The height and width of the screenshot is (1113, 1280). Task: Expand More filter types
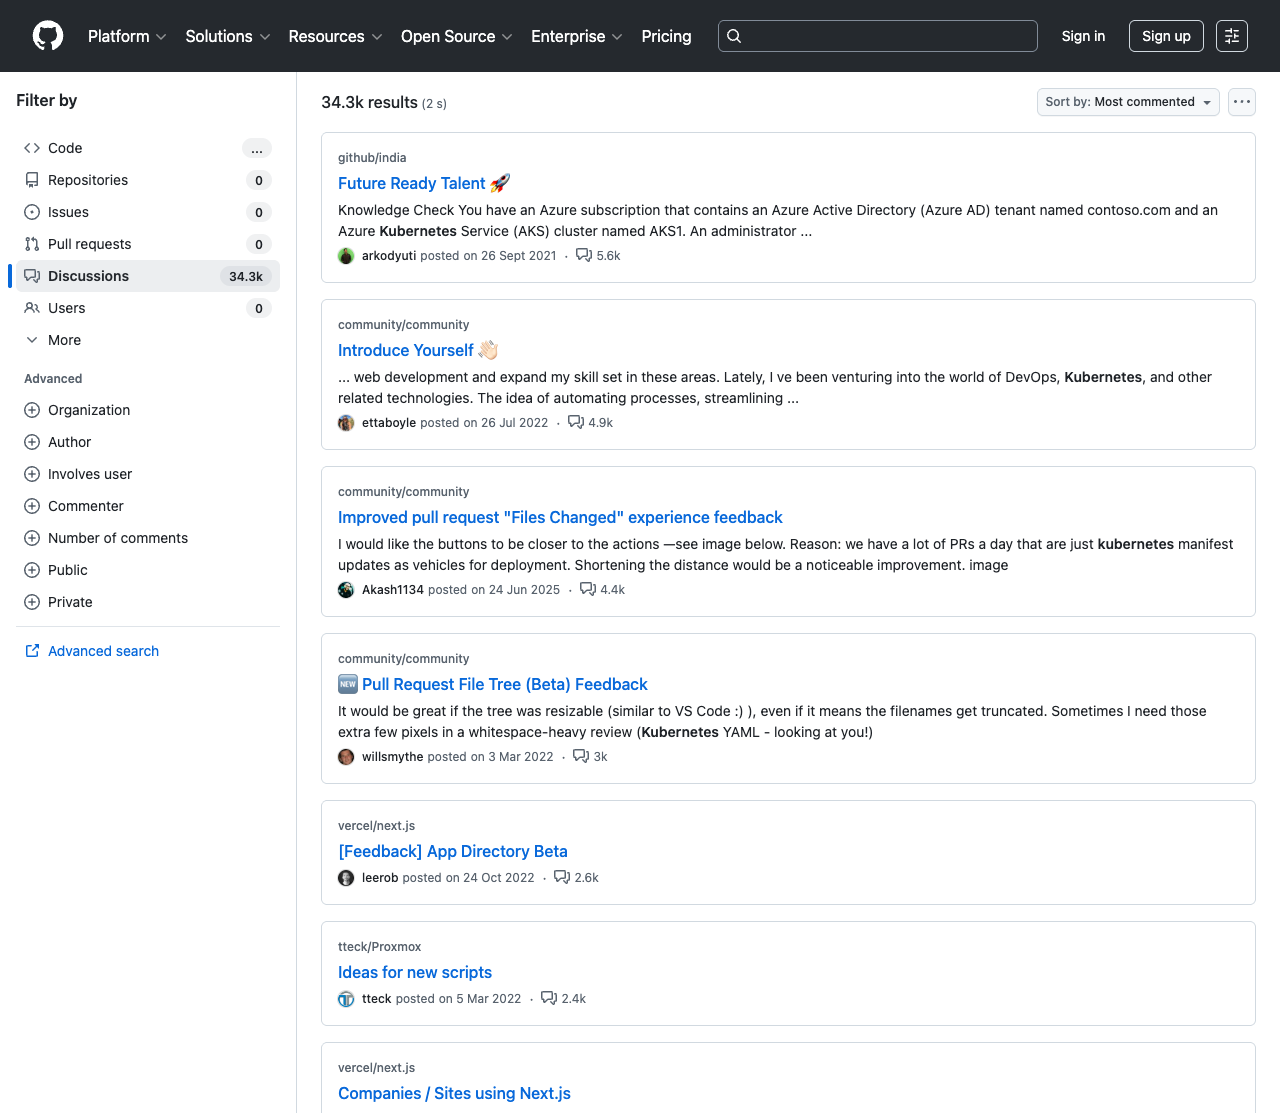tap(148, 340)
